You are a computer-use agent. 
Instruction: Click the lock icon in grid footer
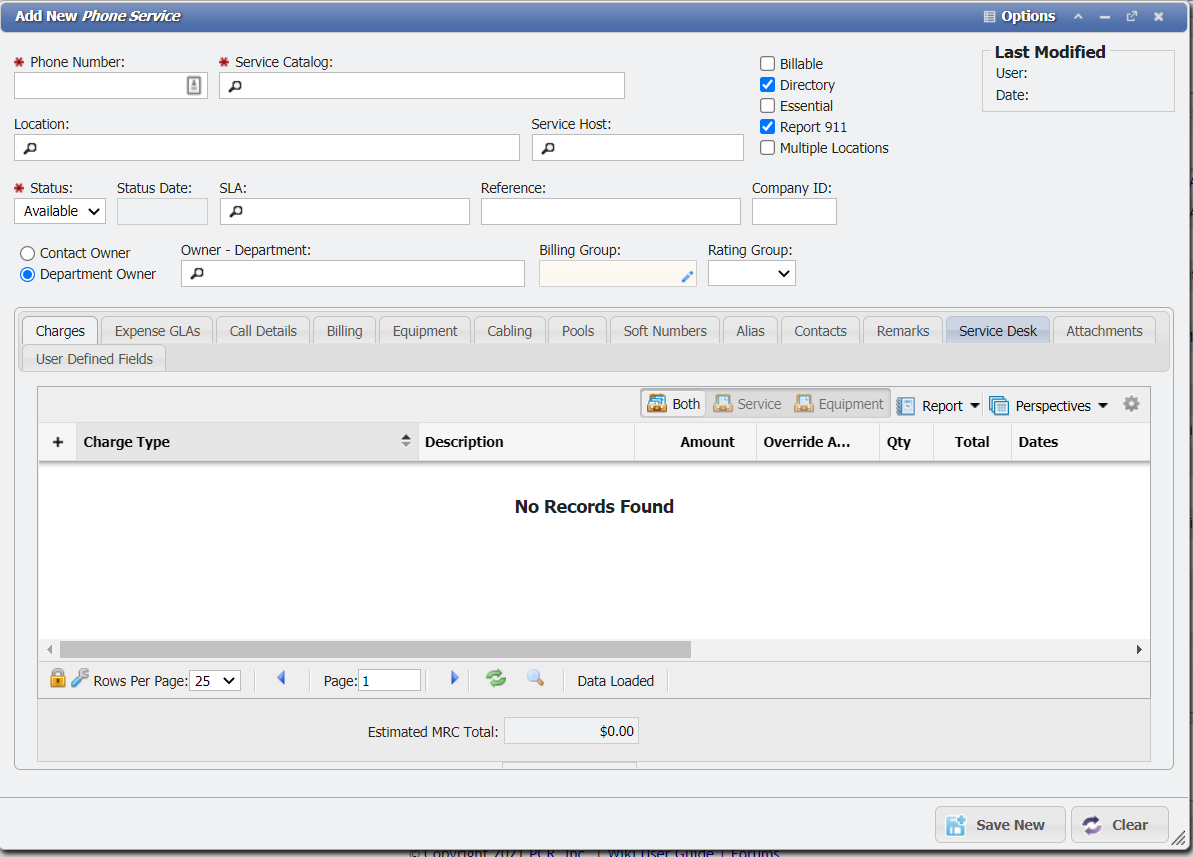point(57,679)
